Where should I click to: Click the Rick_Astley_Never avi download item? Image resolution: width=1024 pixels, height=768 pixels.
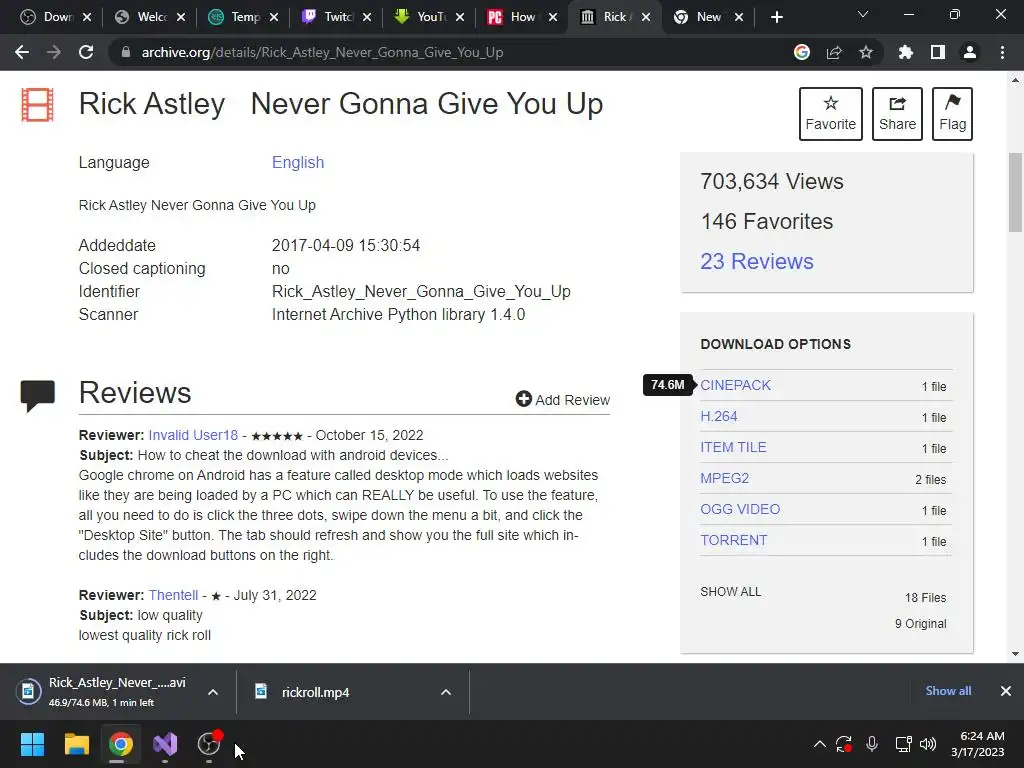[x=104, y=692]
